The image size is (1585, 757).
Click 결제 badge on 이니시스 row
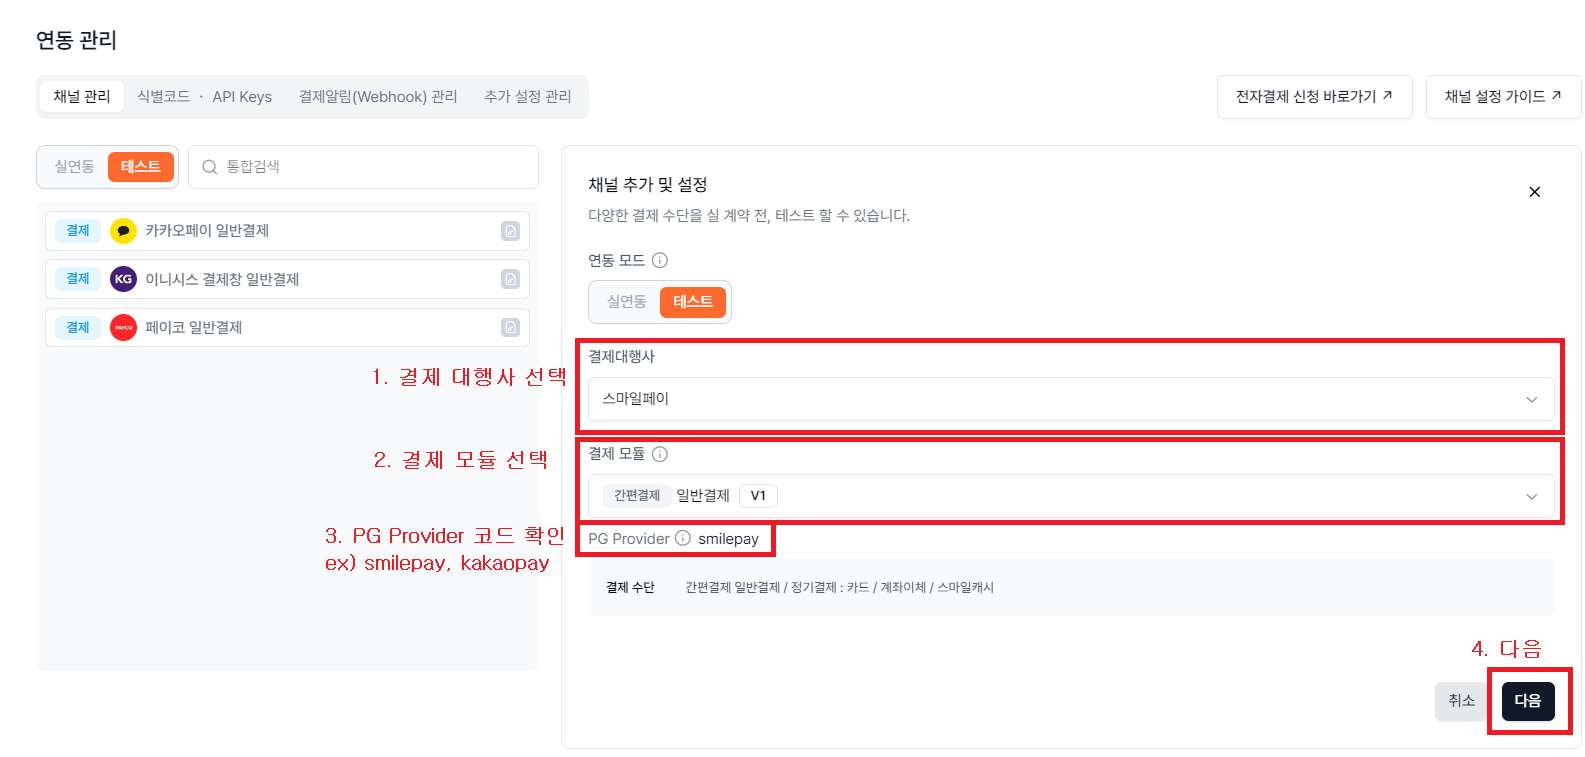point(78,279)
